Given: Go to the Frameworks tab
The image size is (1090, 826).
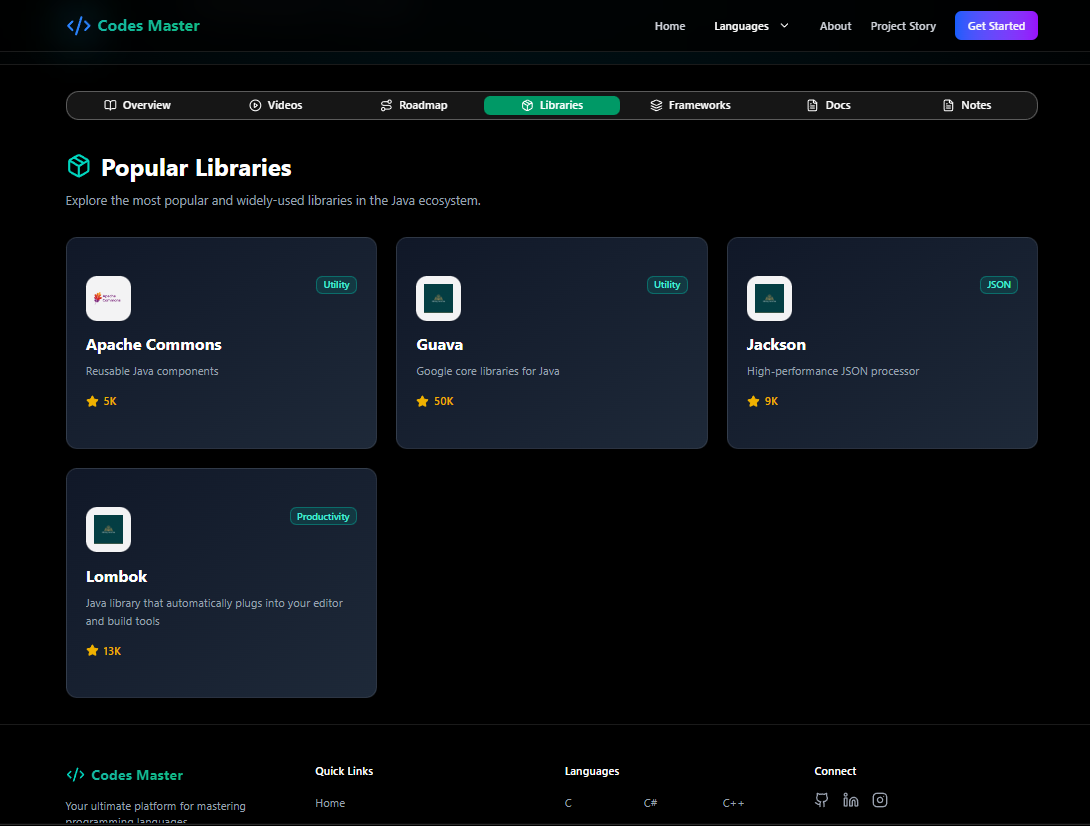Looking at the screenshot, I should 690,105.
